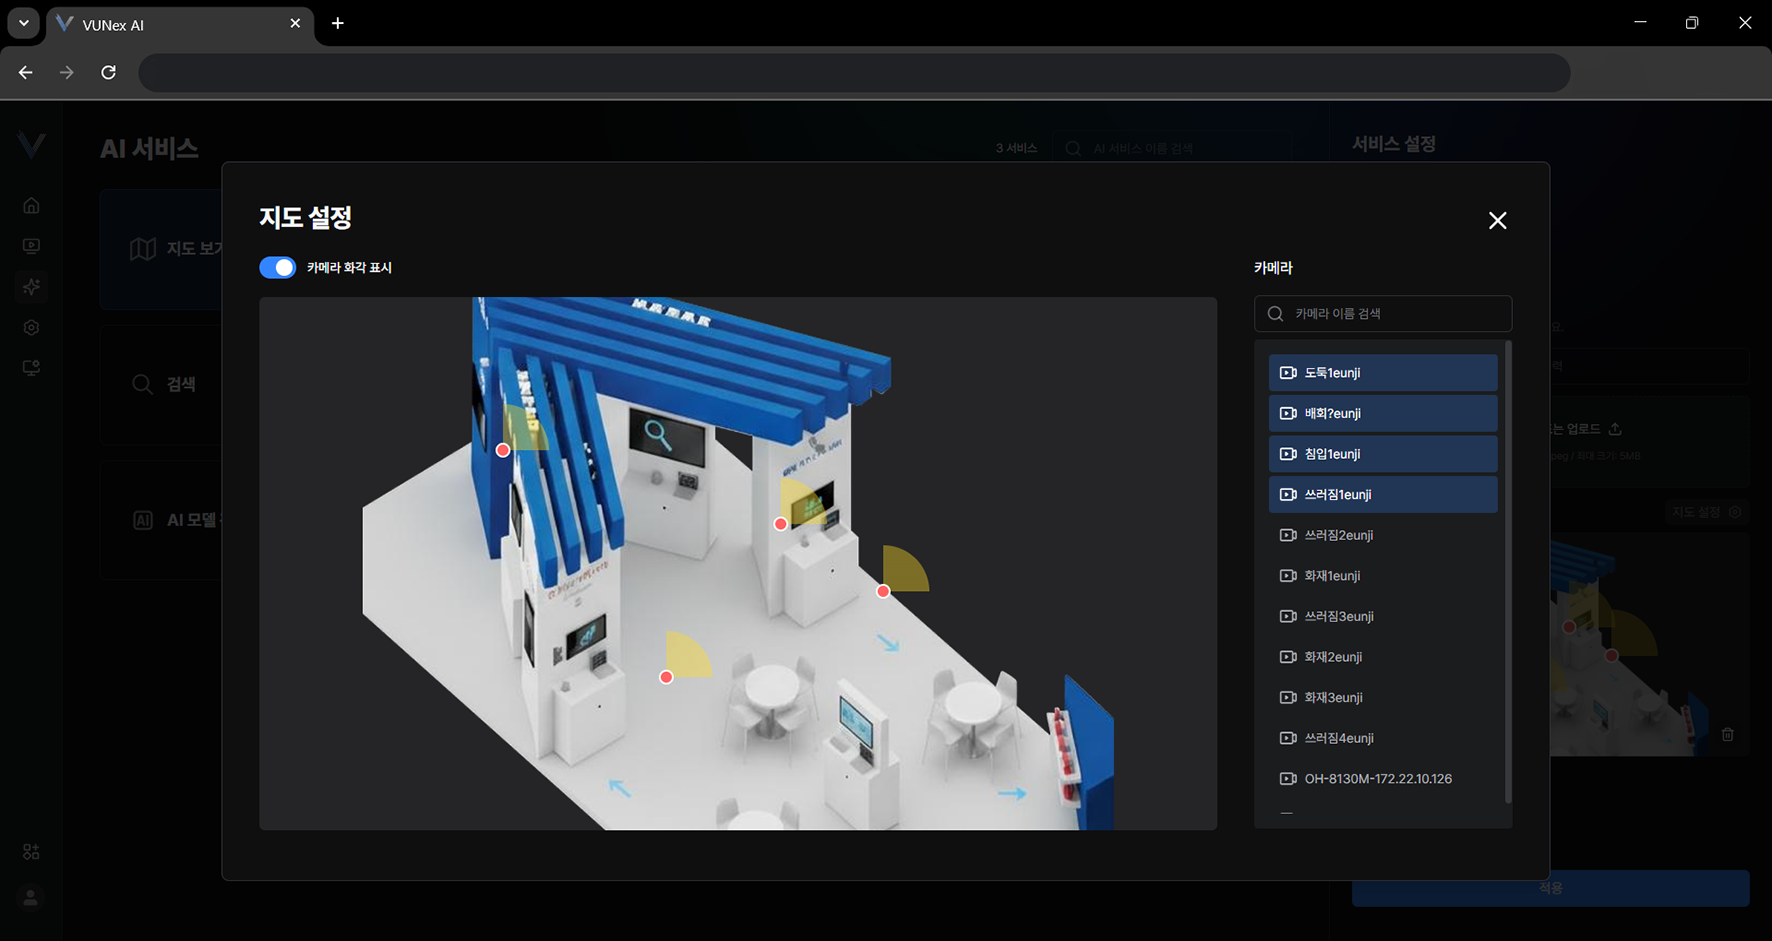Click the camera icon beside 쓰러짐4eunji

[x=1288, y=738]
